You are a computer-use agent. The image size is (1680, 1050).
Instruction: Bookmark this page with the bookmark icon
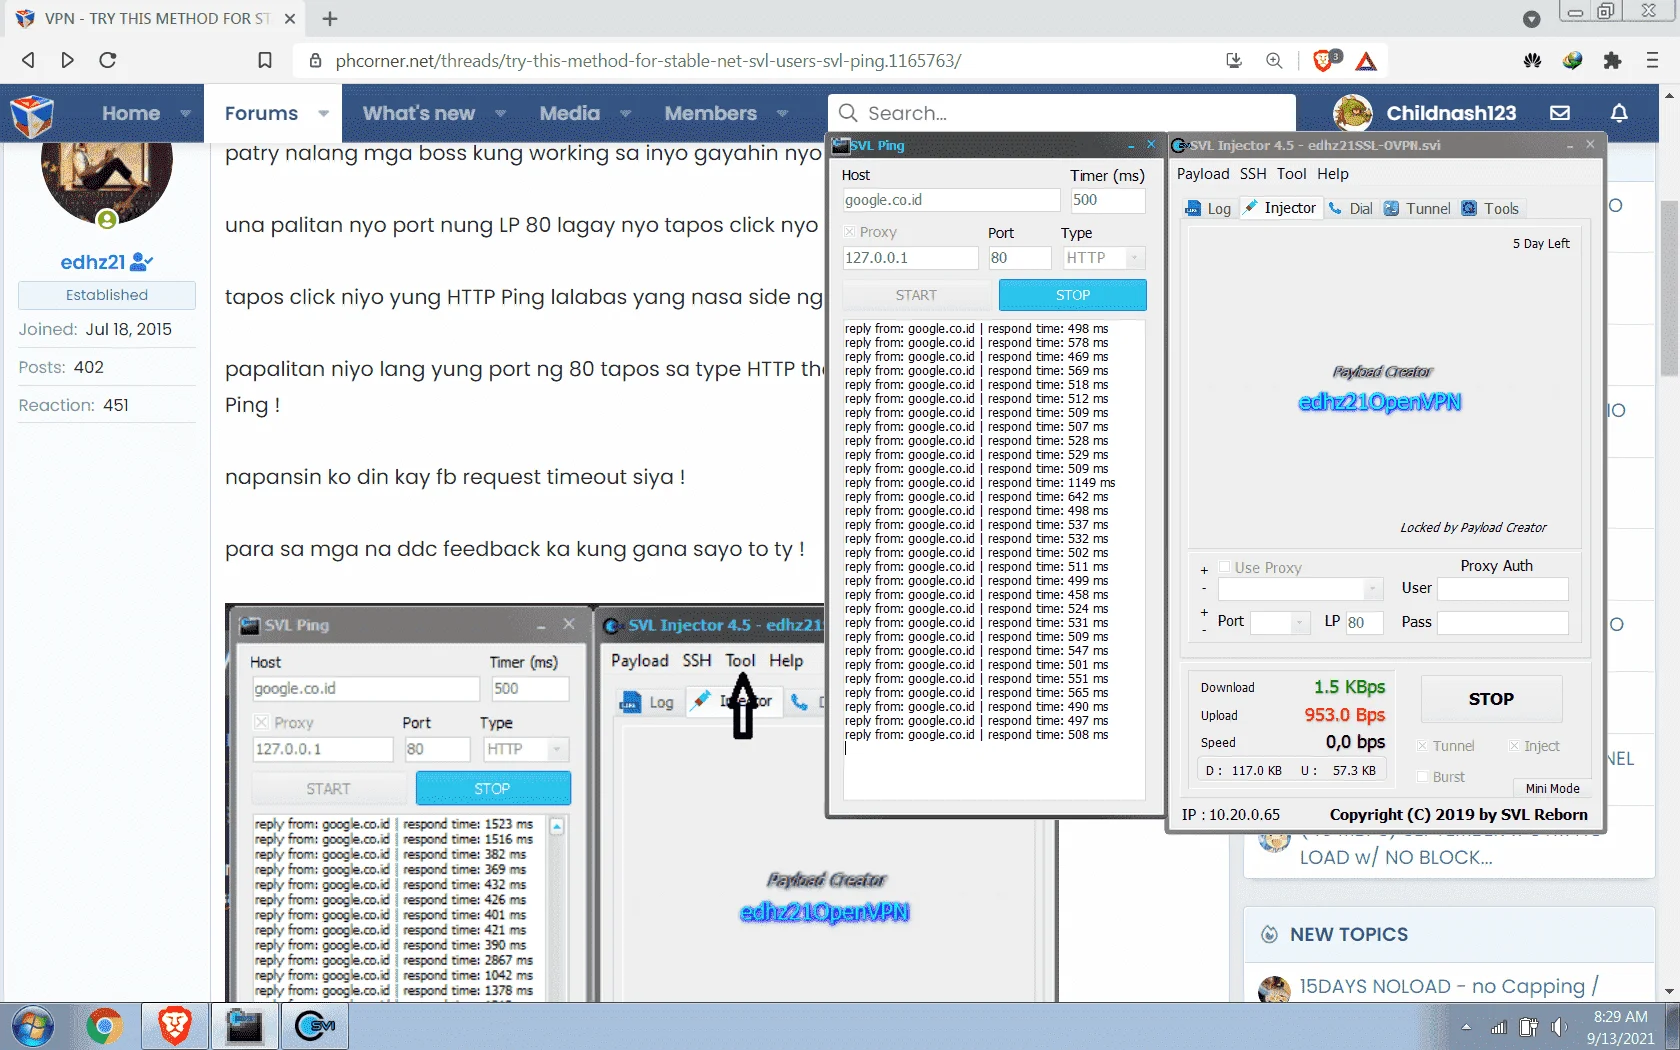click(265, 60)
